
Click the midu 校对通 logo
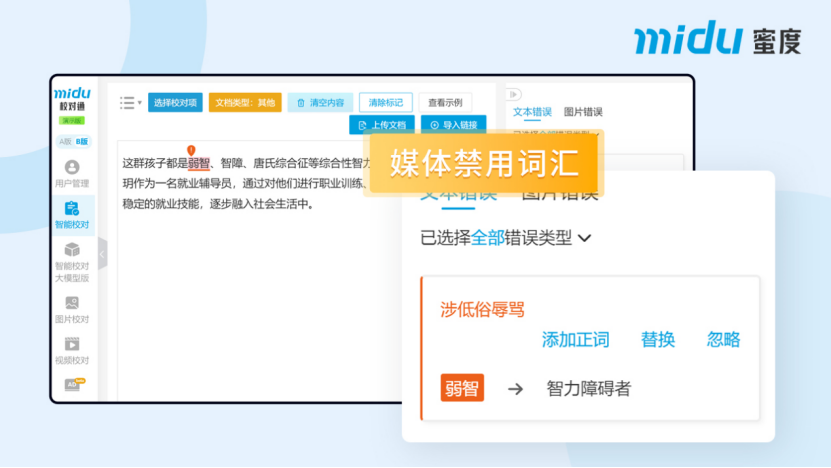coord(72,99)
